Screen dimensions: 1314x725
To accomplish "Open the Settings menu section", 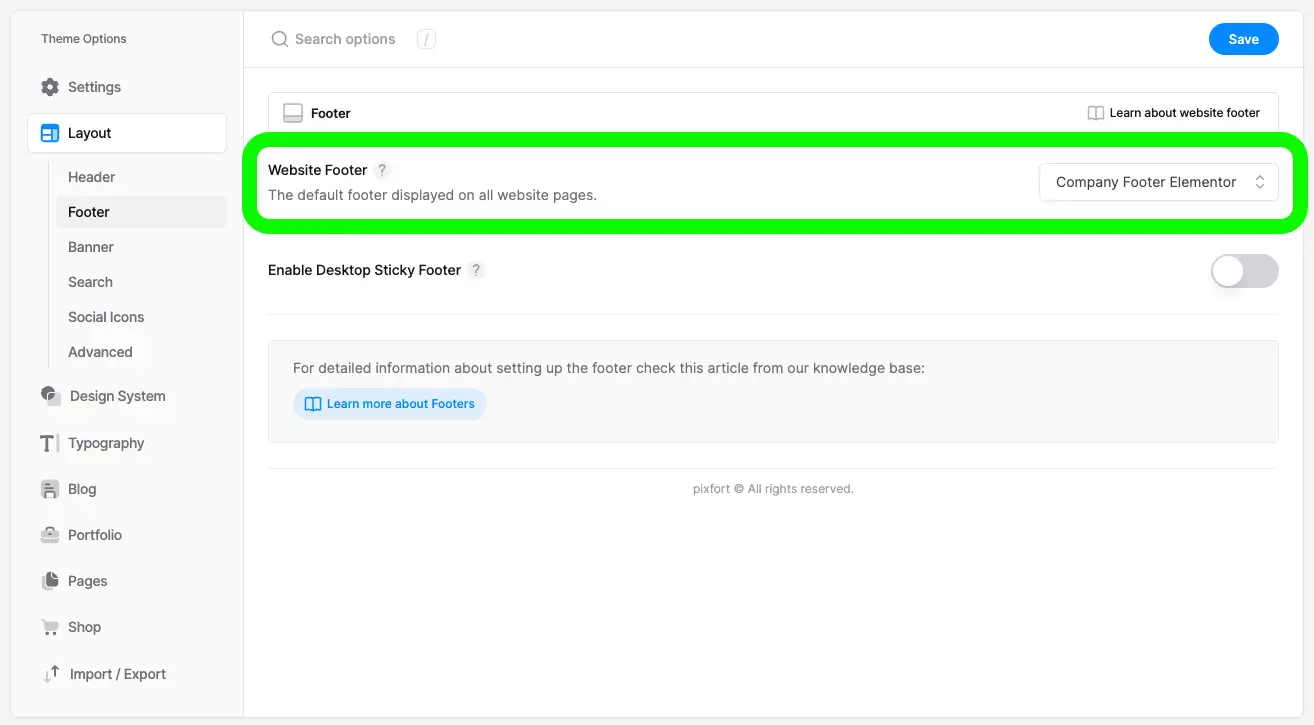I will (127, 87).
